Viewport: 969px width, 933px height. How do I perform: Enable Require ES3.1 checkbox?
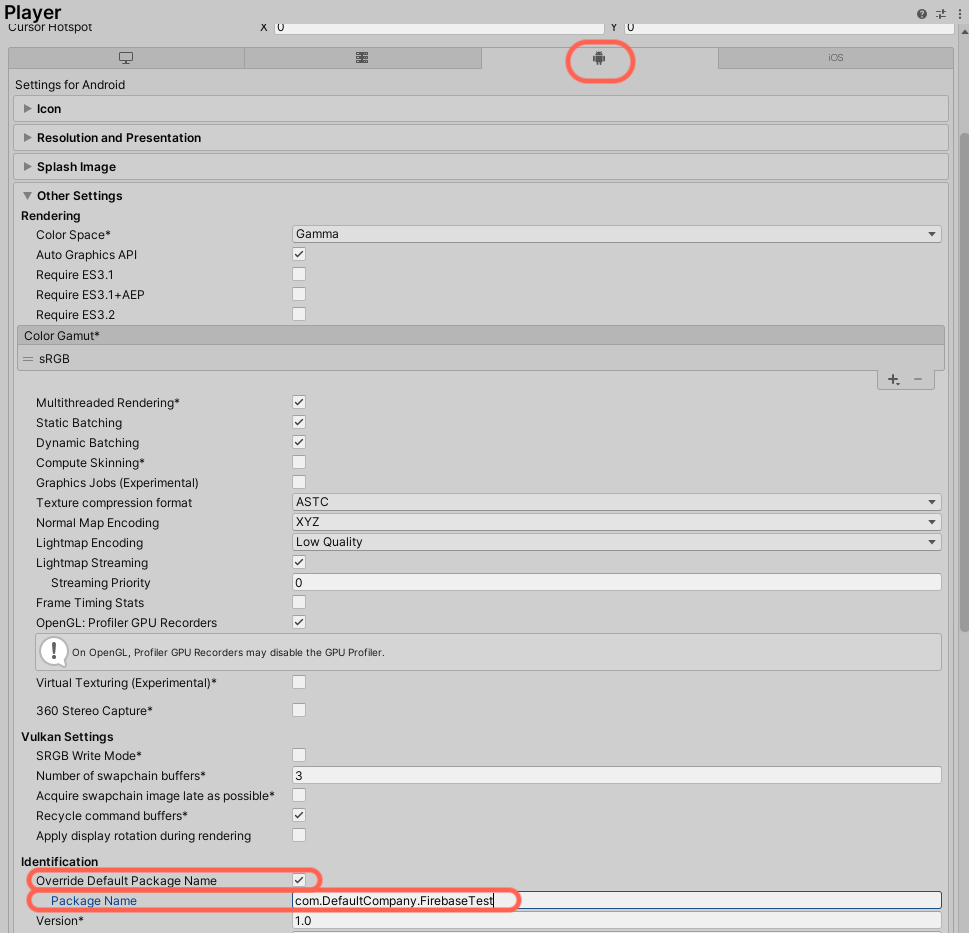(299, 274)
